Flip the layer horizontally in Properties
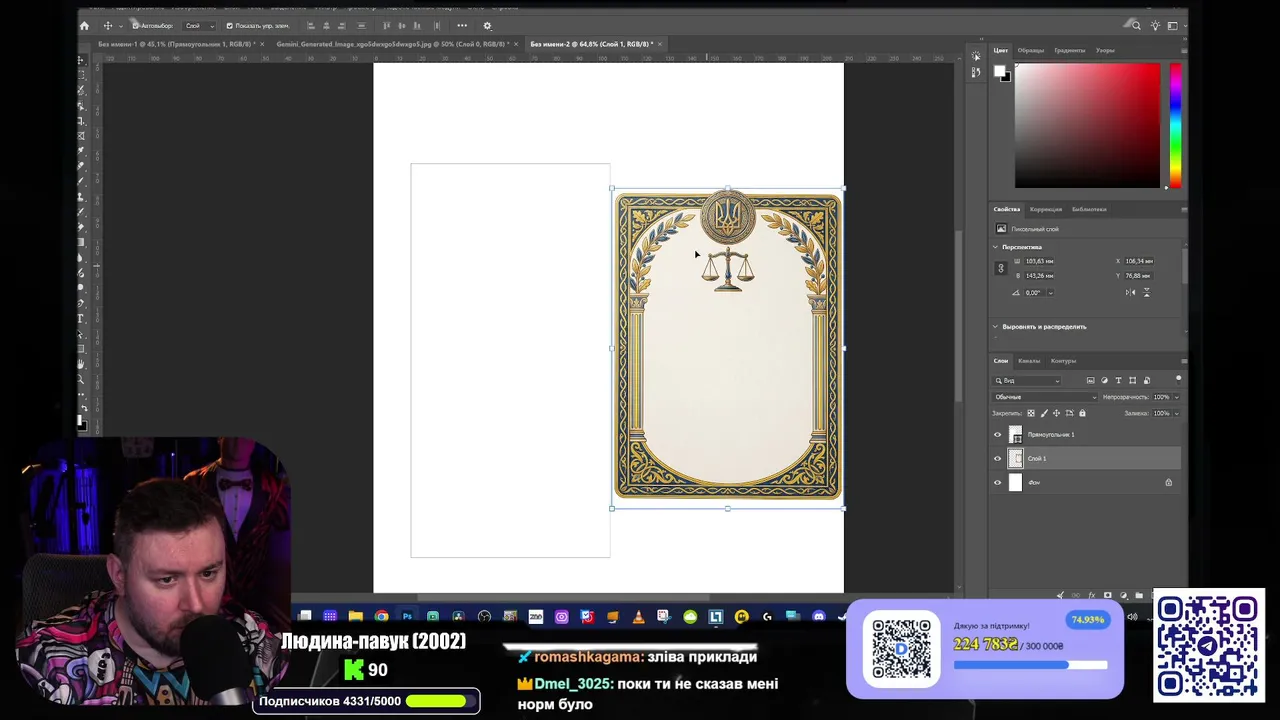The height and width of the screenshot is (720, 1280). point(1130,292)
